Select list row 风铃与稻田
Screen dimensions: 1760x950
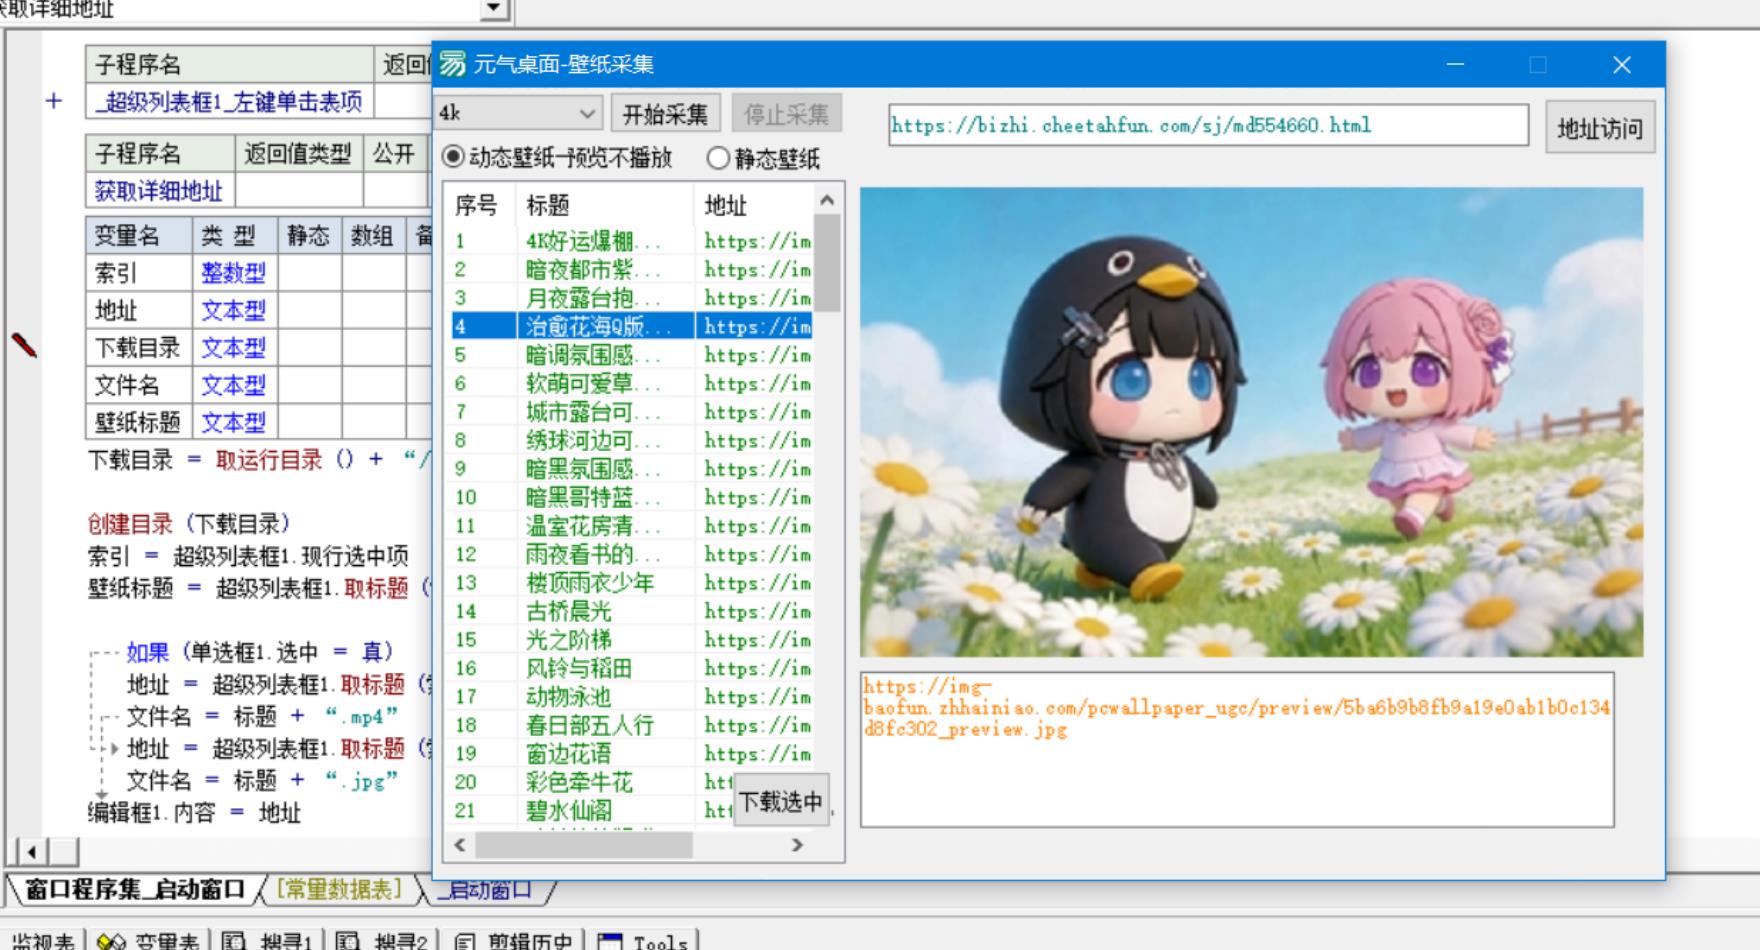tap(632, 668)
